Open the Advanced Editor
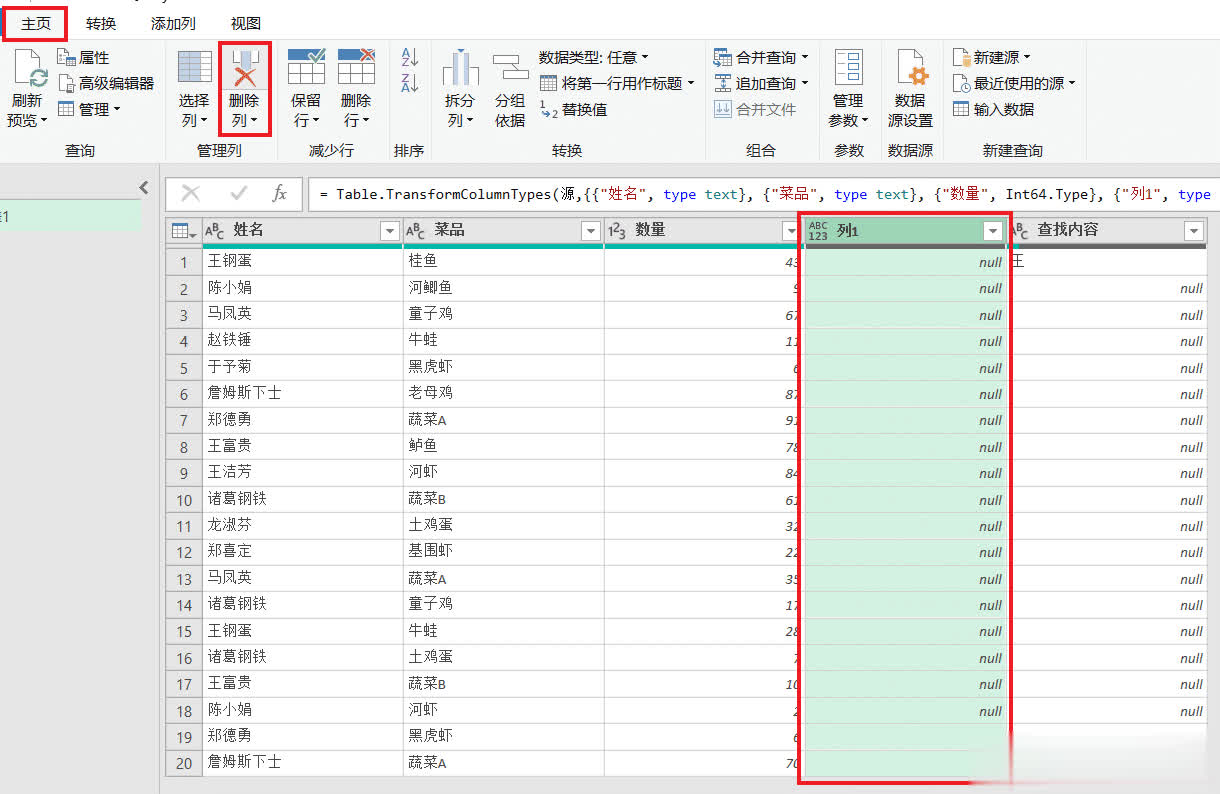Image resolution: width=1220 pixels, height=794 pixels. (106, 84)
